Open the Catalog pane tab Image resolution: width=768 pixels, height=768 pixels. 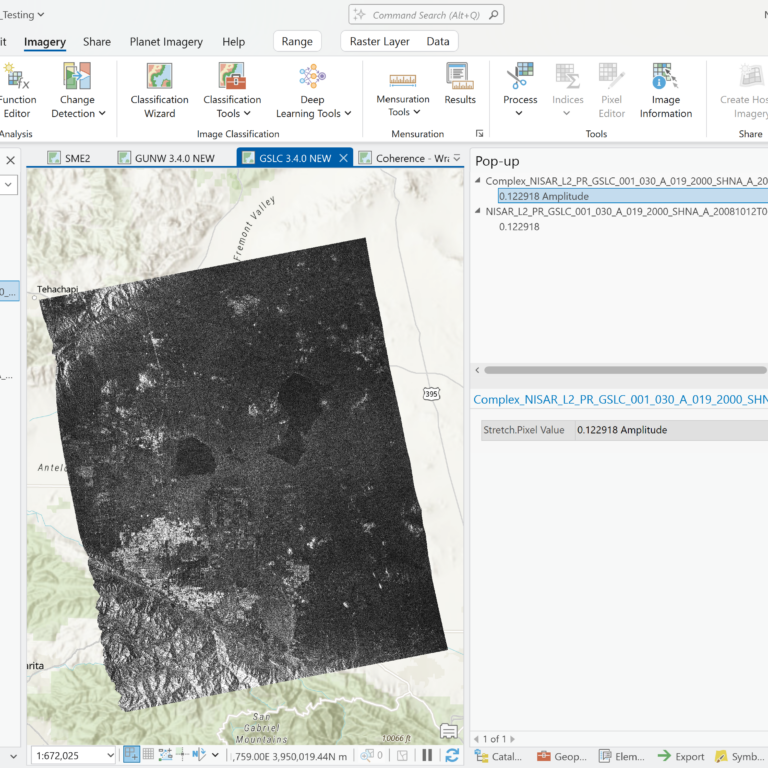coord(499,756)
